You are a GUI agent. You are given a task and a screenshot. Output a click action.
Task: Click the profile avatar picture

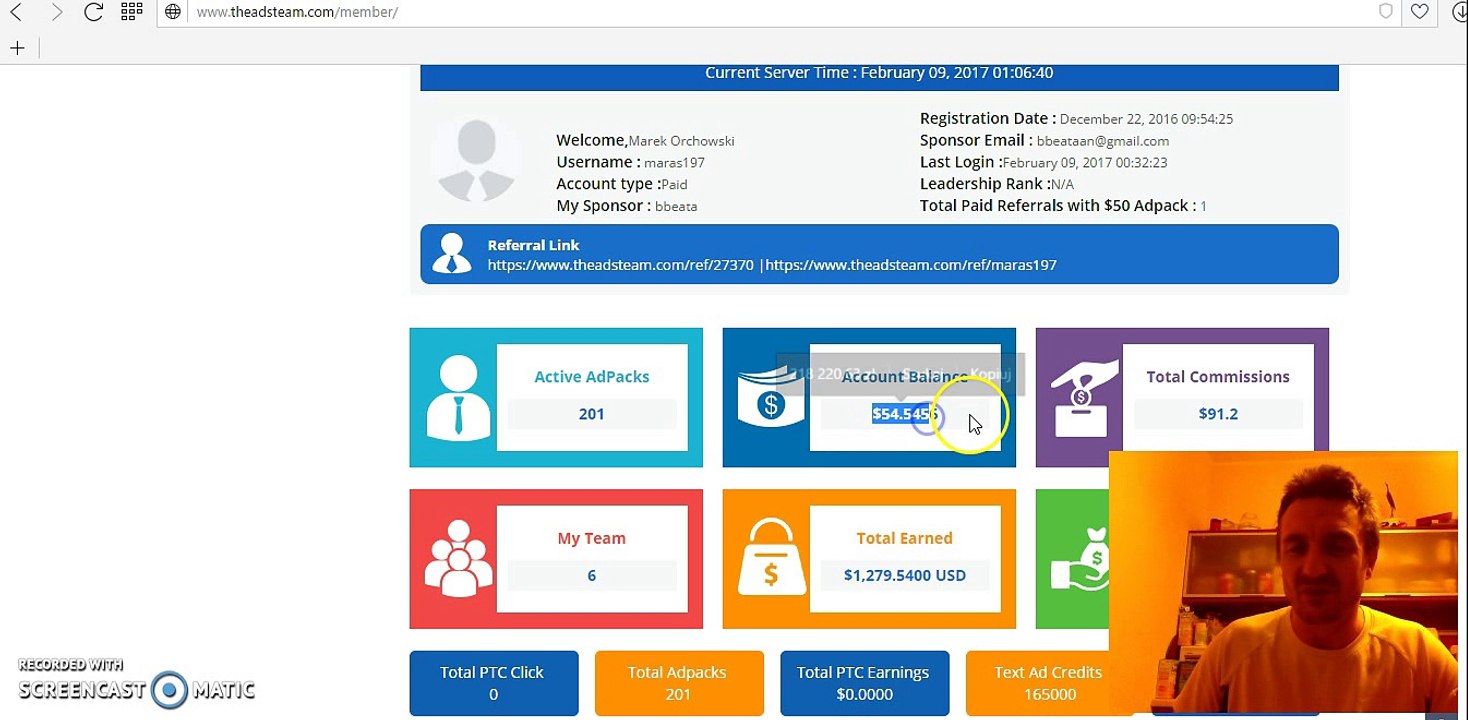(x=477, y=160)
